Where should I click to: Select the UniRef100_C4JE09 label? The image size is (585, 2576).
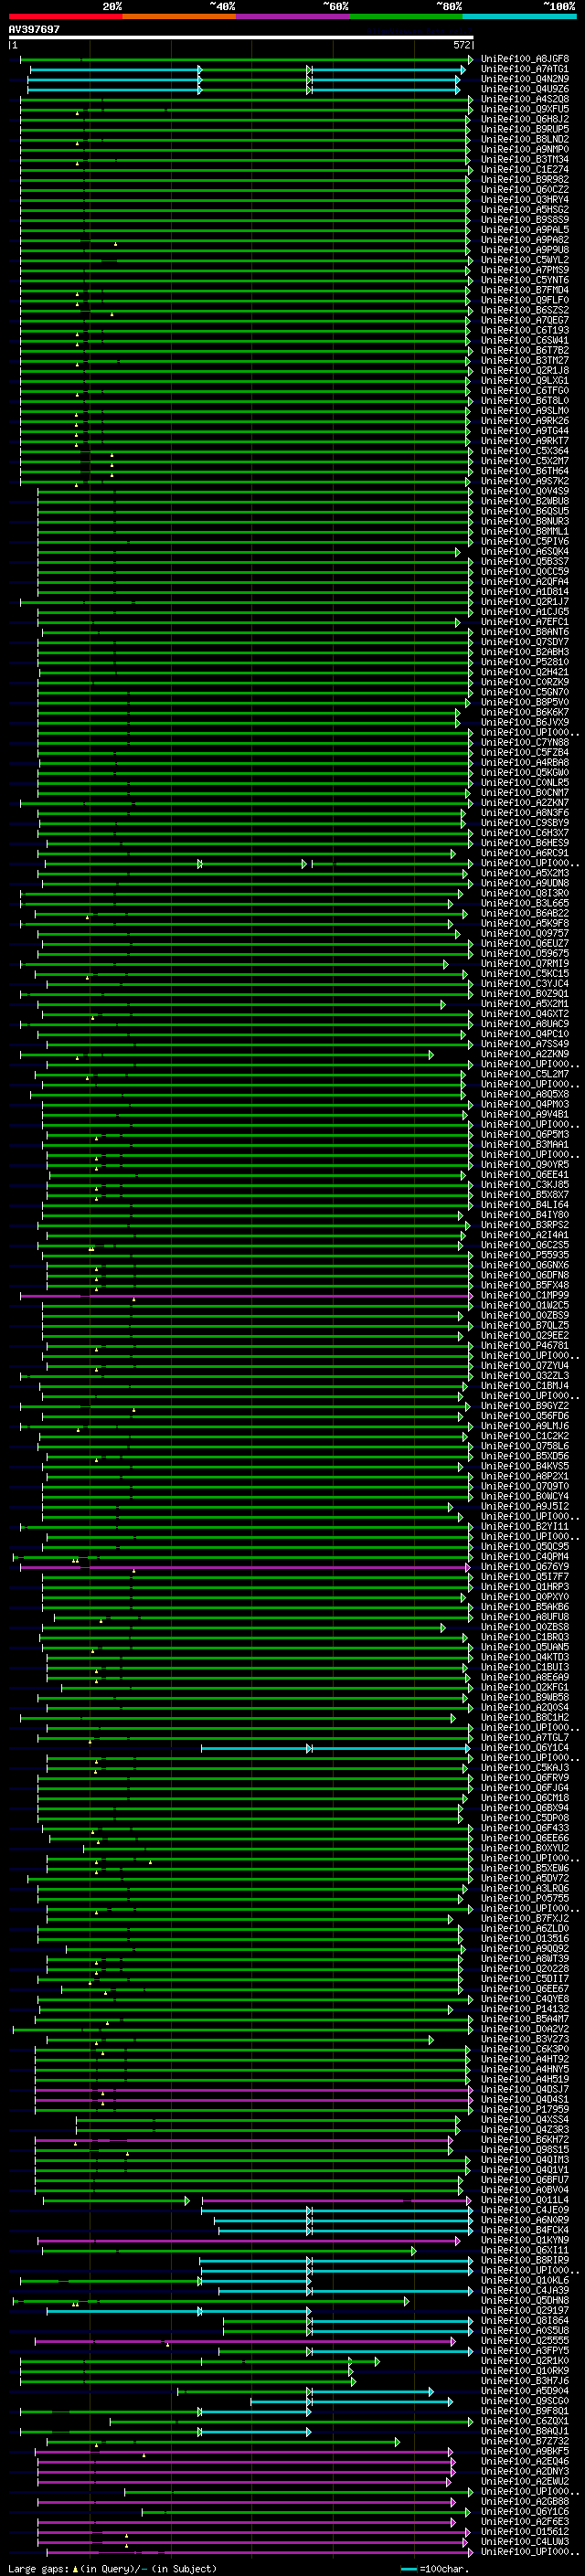(x=525, y=2210)
